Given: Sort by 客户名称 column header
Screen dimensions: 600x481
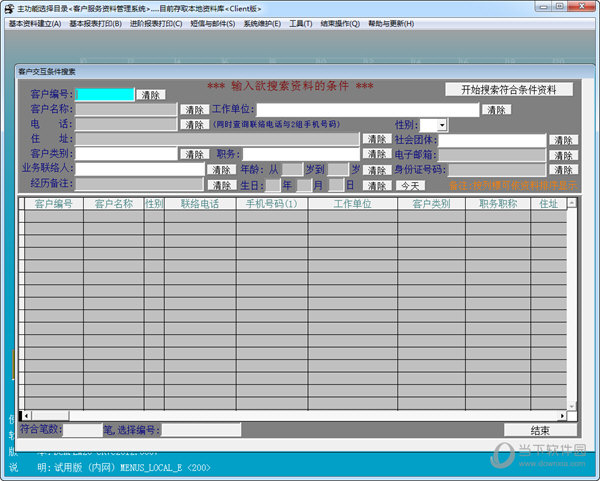Looking at the screenshot, I should 114,204.
